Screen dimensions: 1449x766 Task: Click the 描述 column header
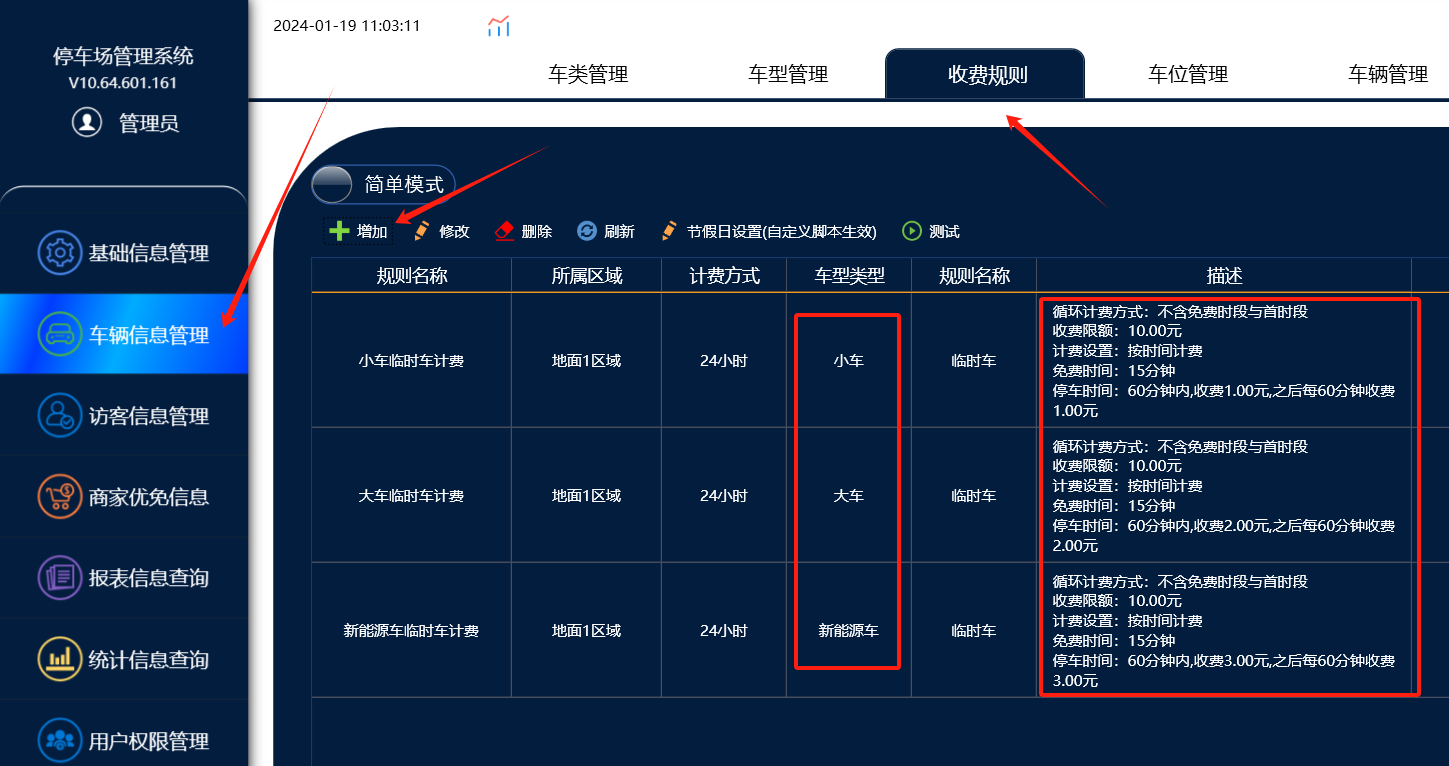click(x=1224, y=276)
